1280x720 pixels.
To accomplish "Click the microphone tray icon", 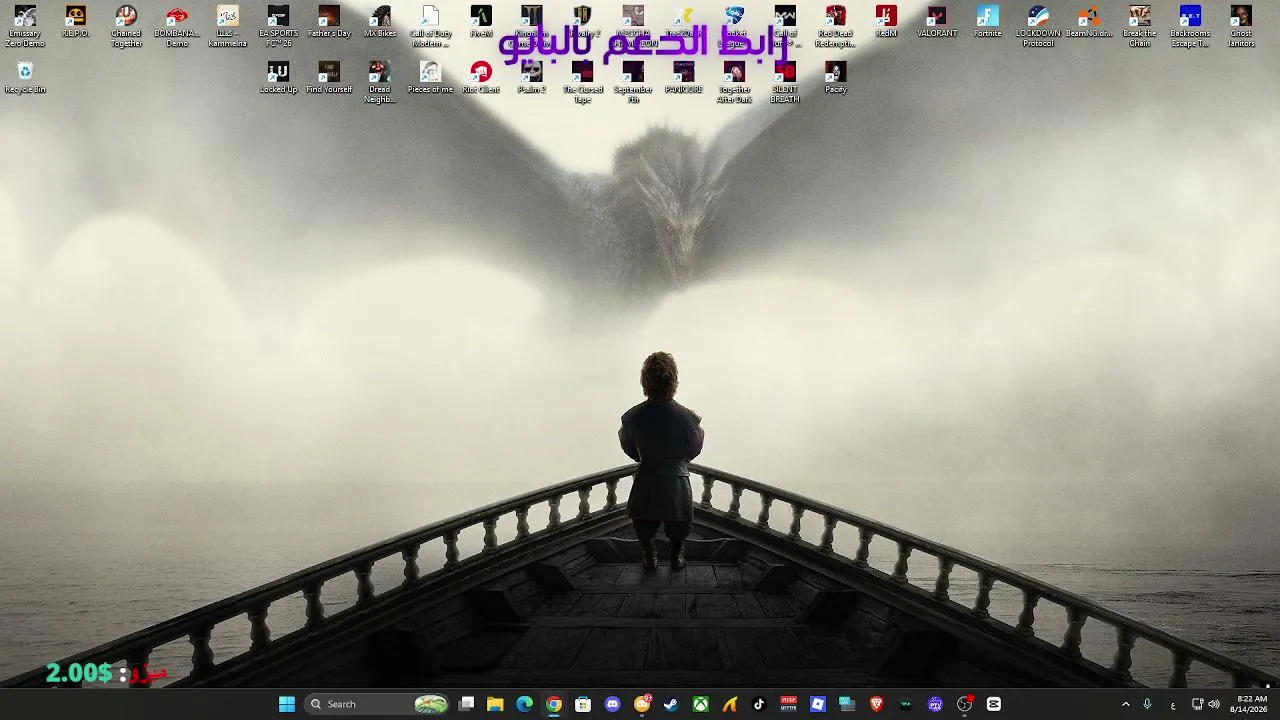I will 1147,704.
